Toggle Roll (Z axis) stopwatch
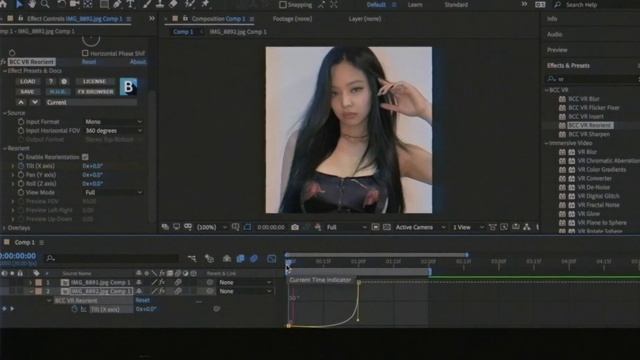The image size is (640, 360). tap(21, 184)
